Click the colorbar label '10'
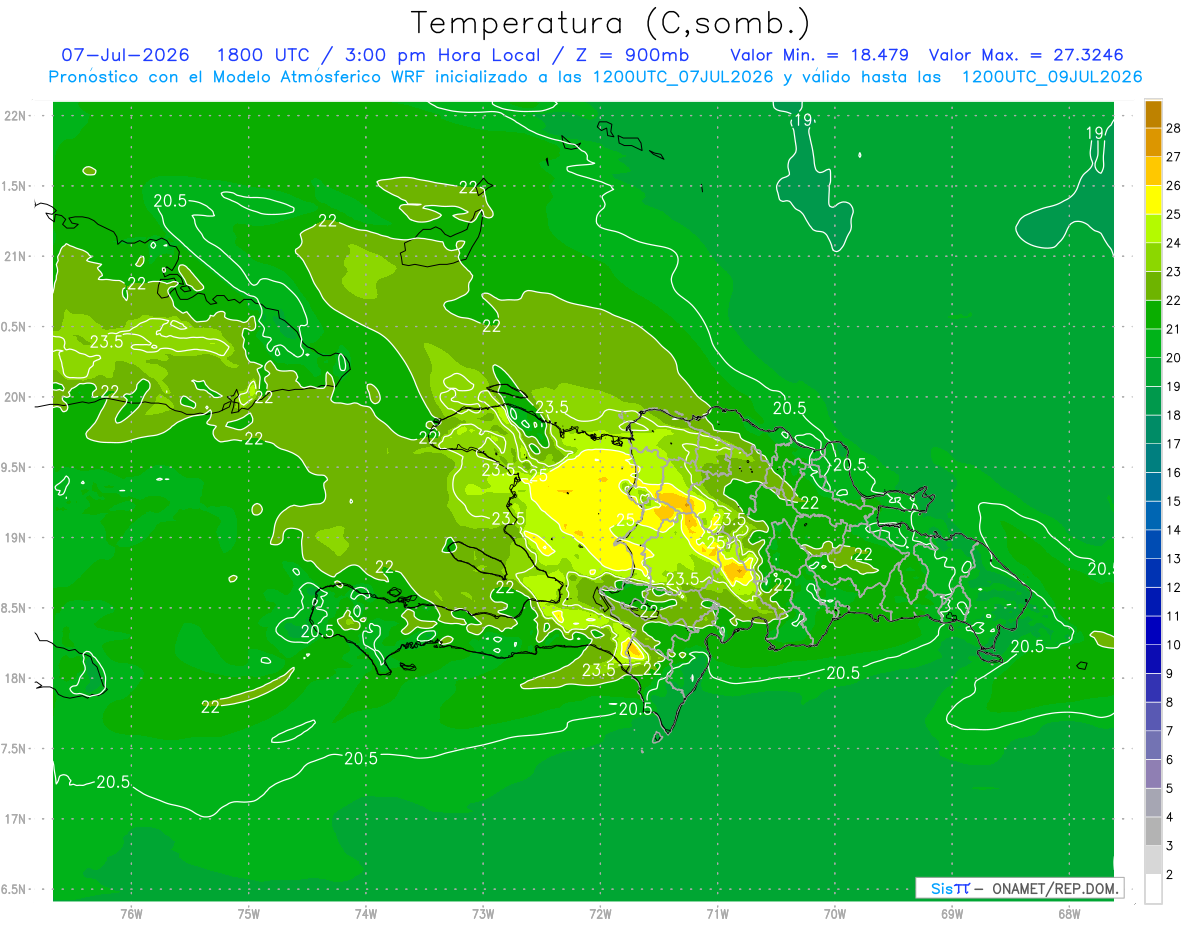This screenshot has height=927, width=1200. [1174, 645]
